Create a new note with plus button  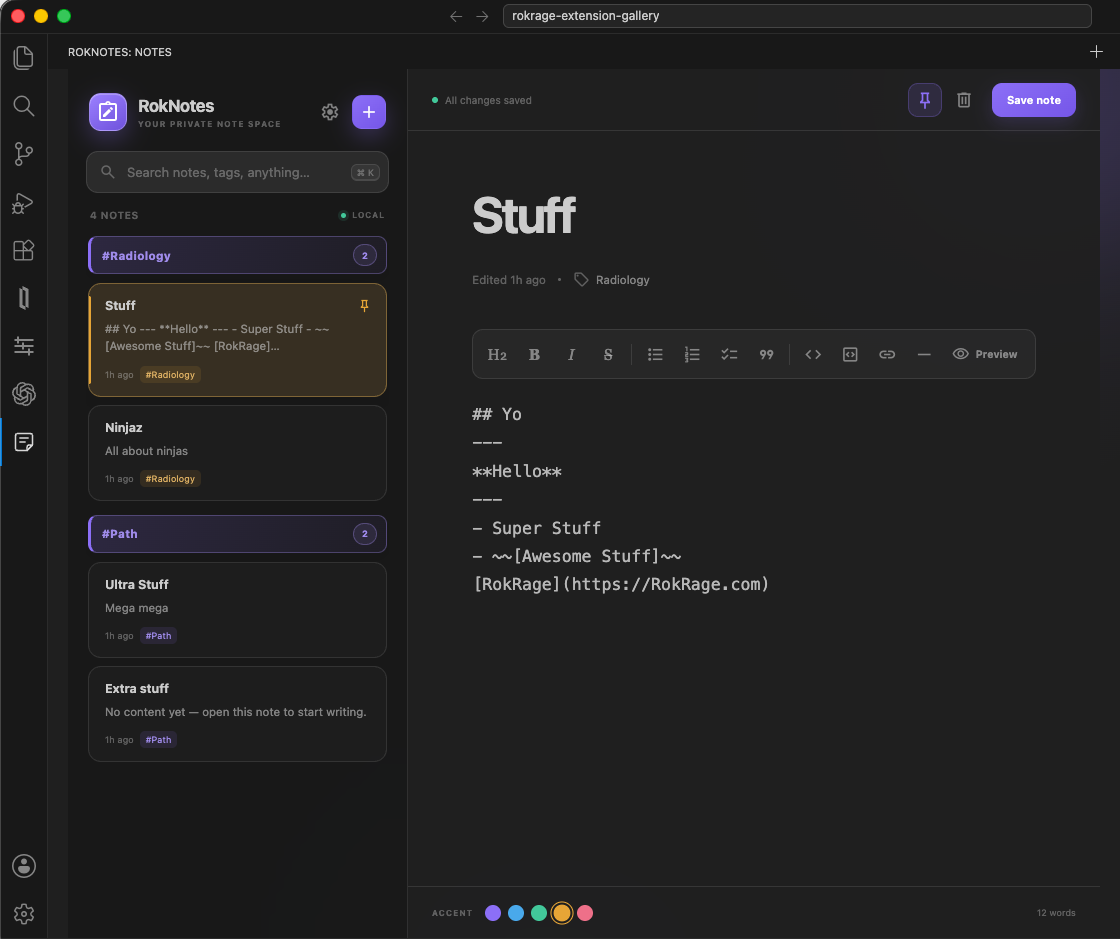click(x=369, y=112)
